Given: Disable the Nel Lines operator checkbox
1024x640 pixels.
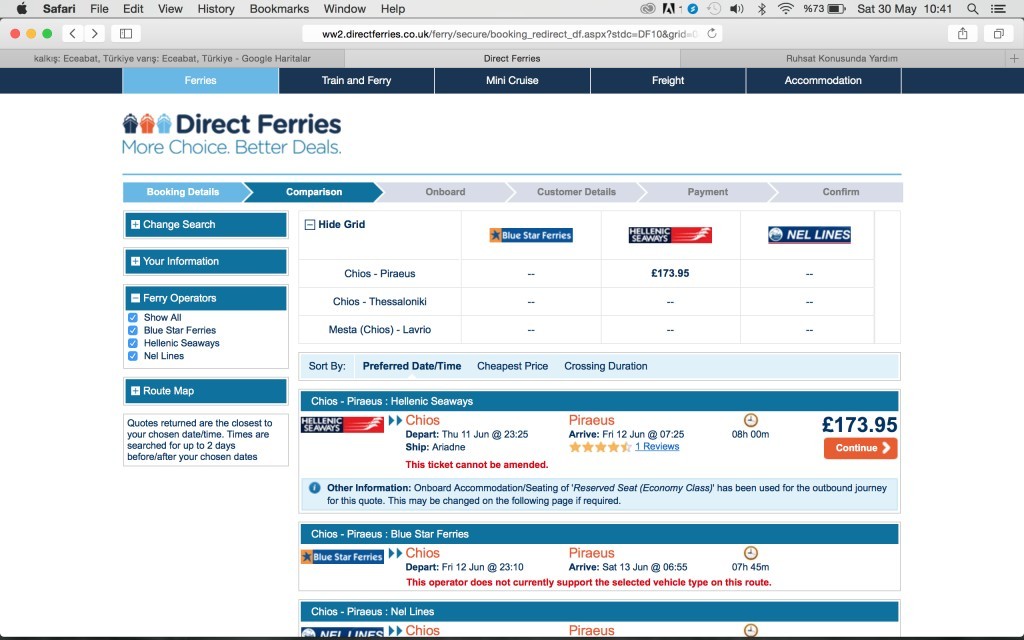Looking at the screenshot, I should pyautogui.click(x=133, y=356).
